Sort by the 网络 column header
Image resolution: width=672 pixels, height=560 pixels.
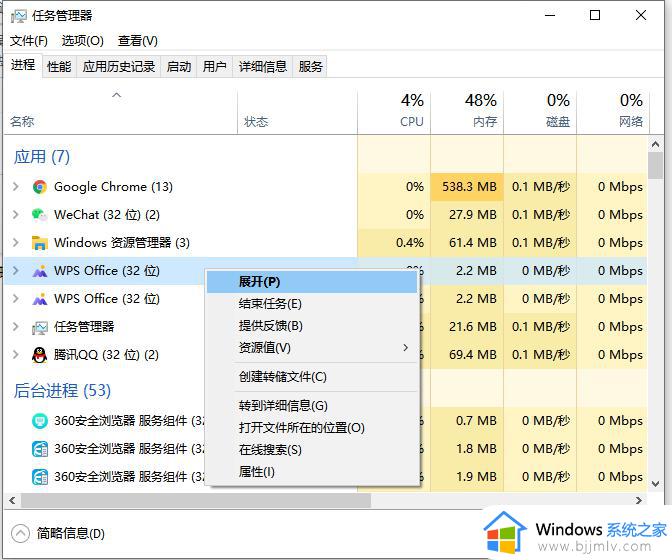pyautogui.click(x=613, y=112)
